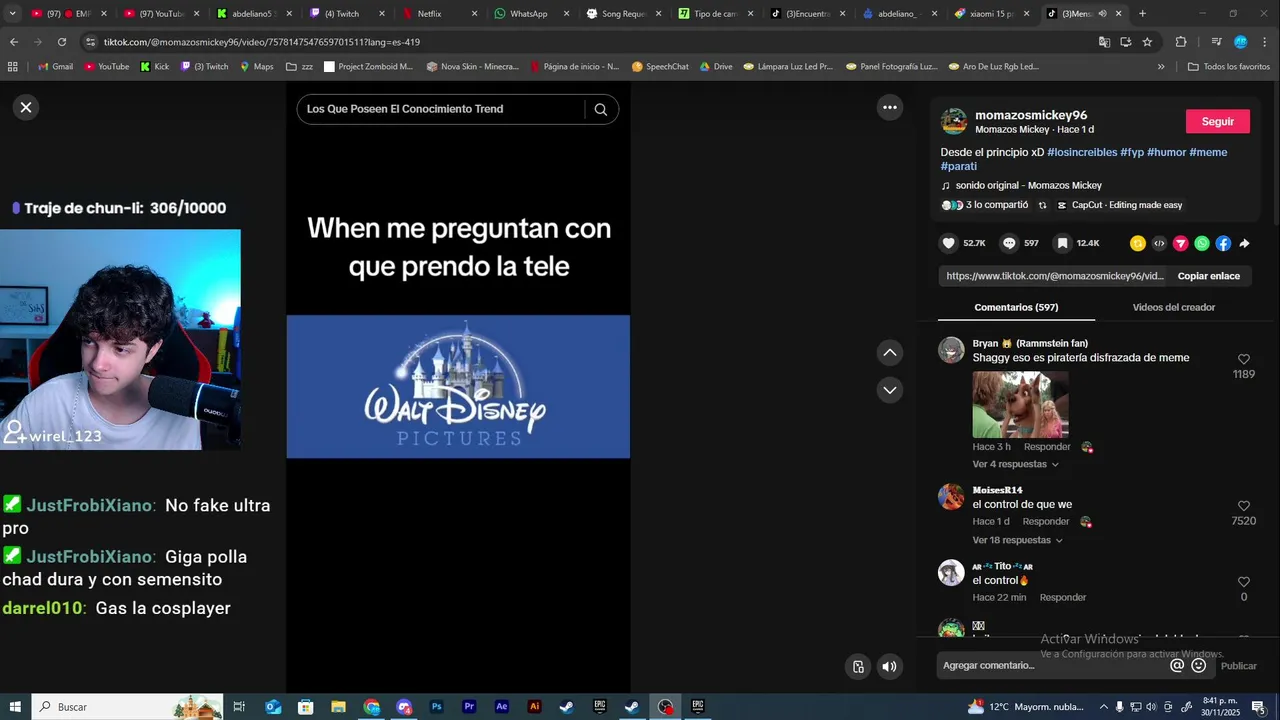
Task: Click CapCut Editing made easy link
Action: tap(1119, 205)
